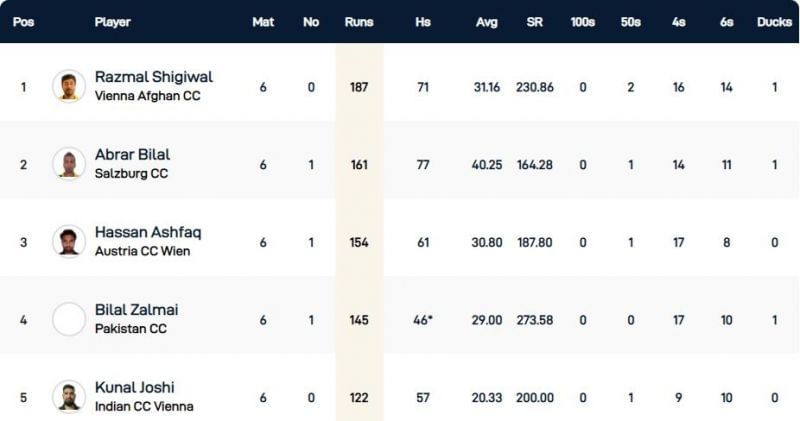Viewport: 800px width, 421px height.
Task: Select the 187 runs highlighted cell
Action: click(358, 87)
